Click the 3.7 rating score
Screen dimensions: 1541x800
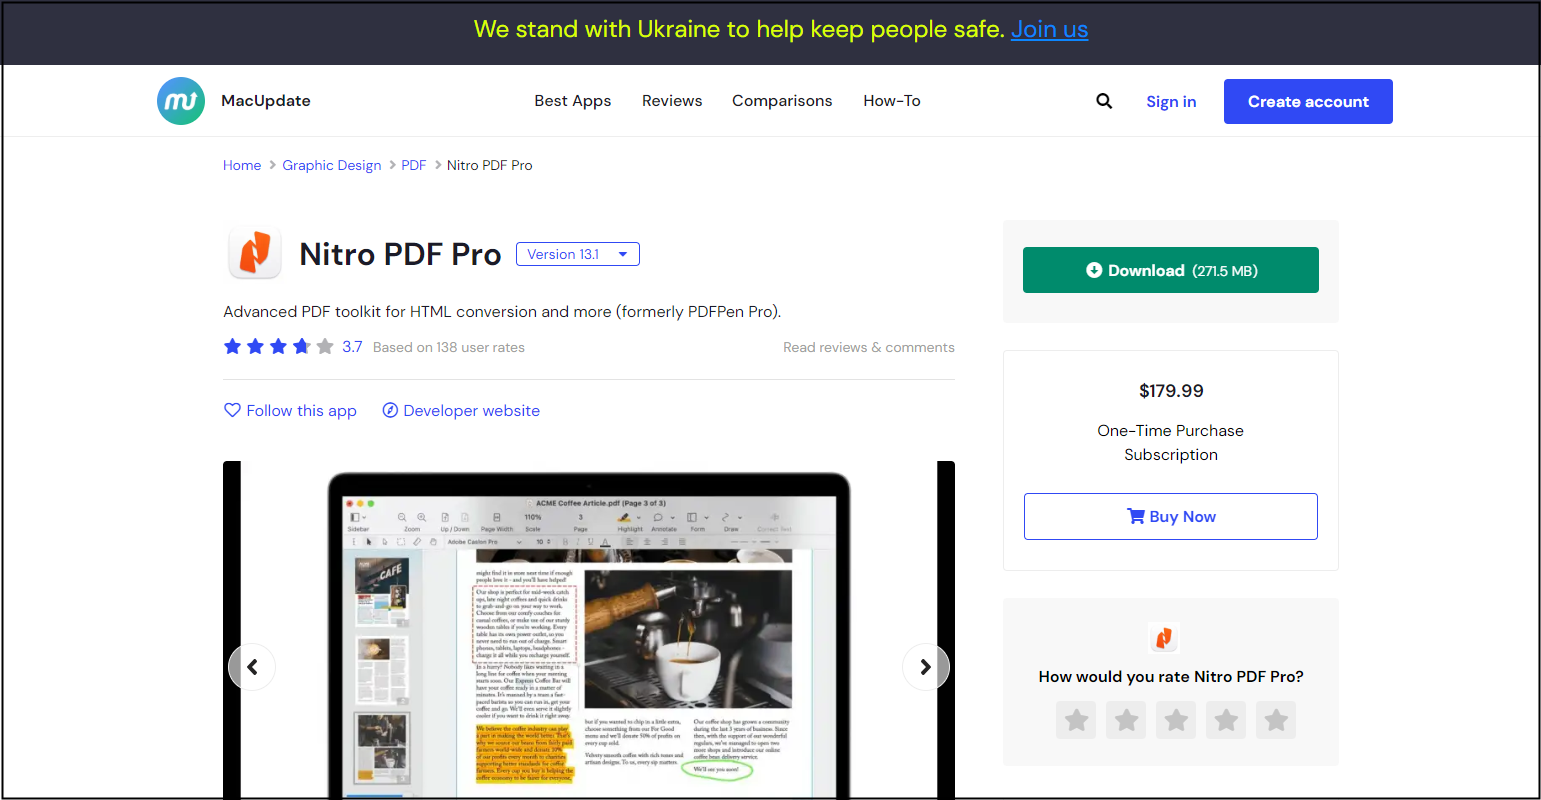click(x=352, y=347)
